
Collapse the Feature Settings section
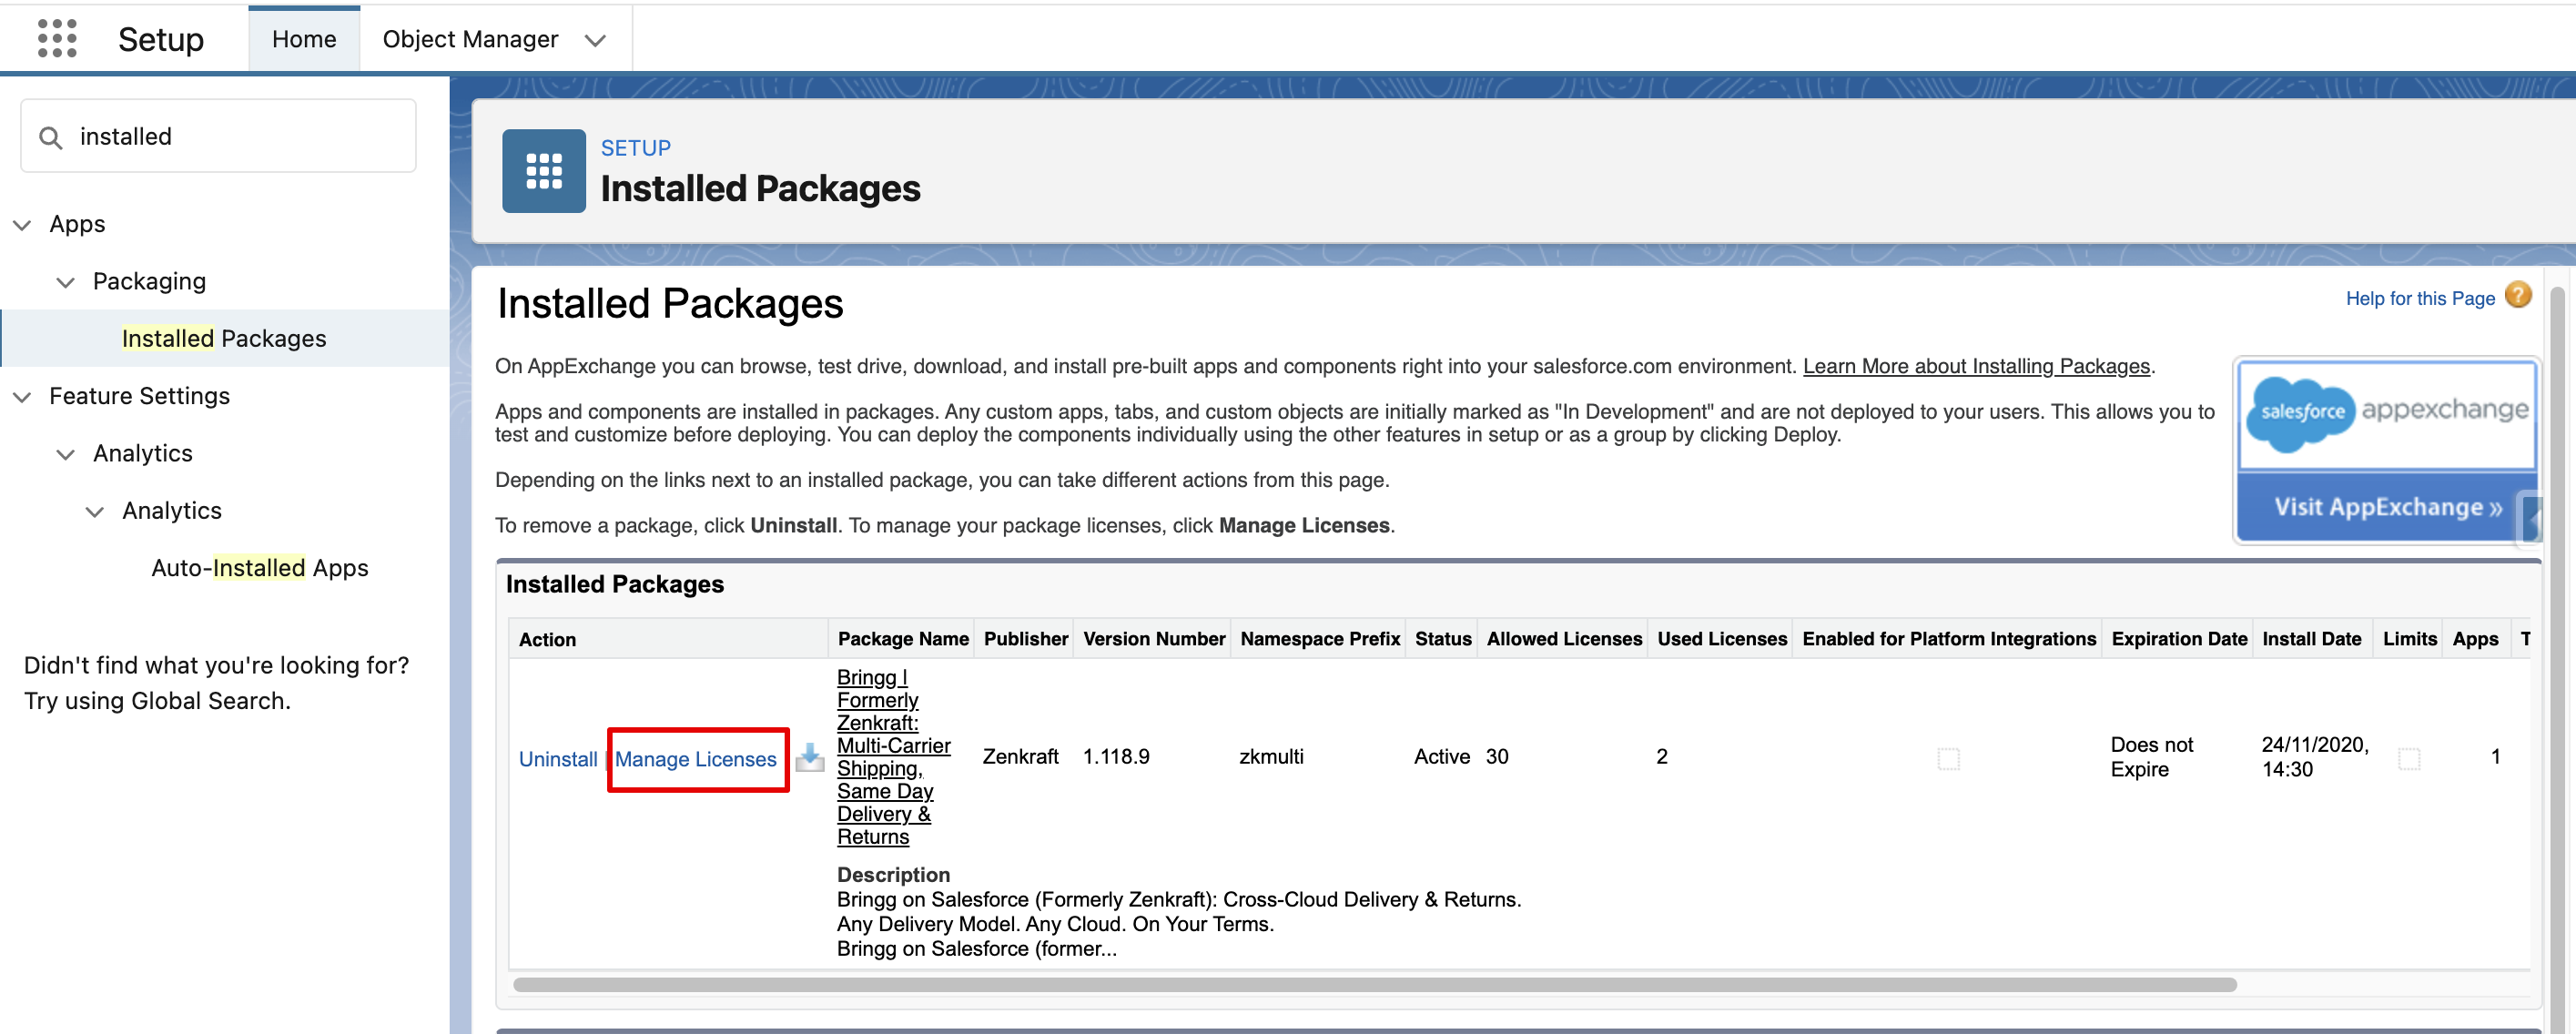click(22, 397)
